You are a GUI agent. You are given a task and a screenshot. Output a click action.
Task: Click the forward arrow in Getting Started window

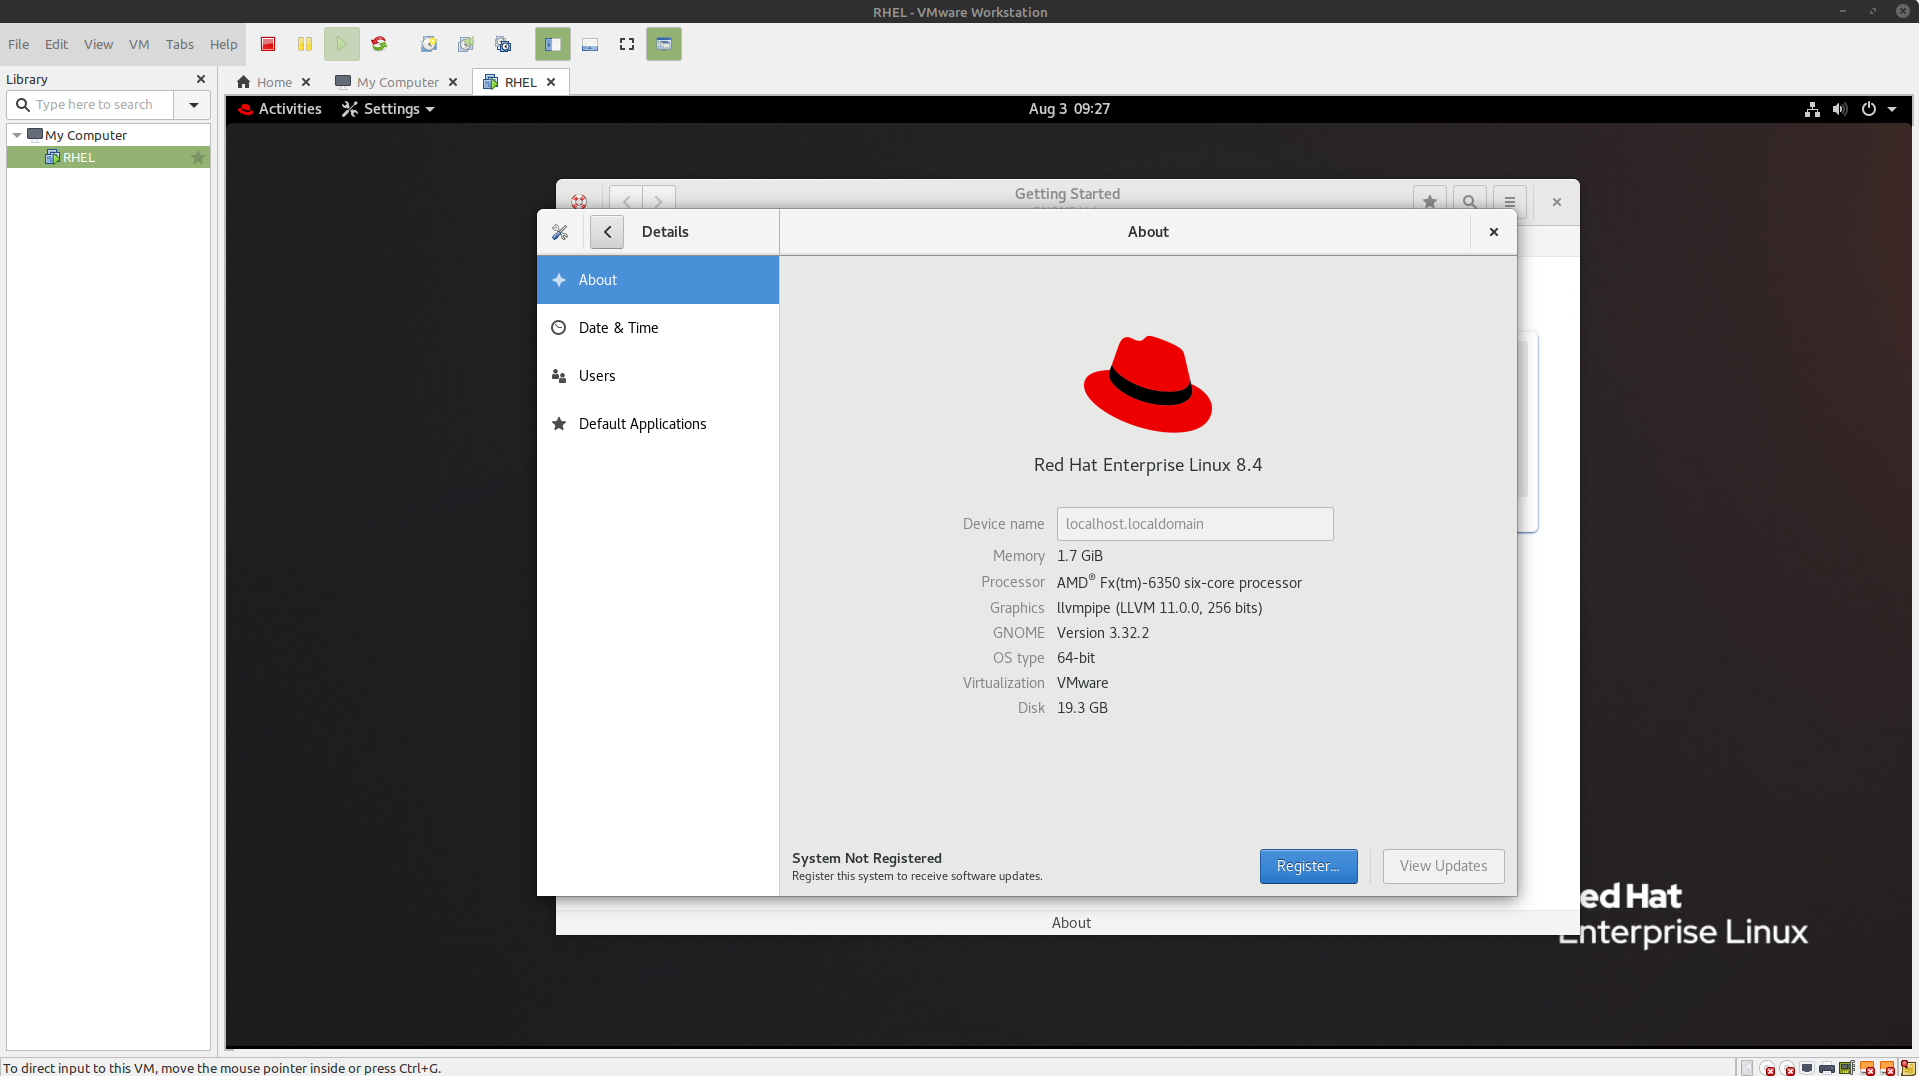(x=659, y=201)
